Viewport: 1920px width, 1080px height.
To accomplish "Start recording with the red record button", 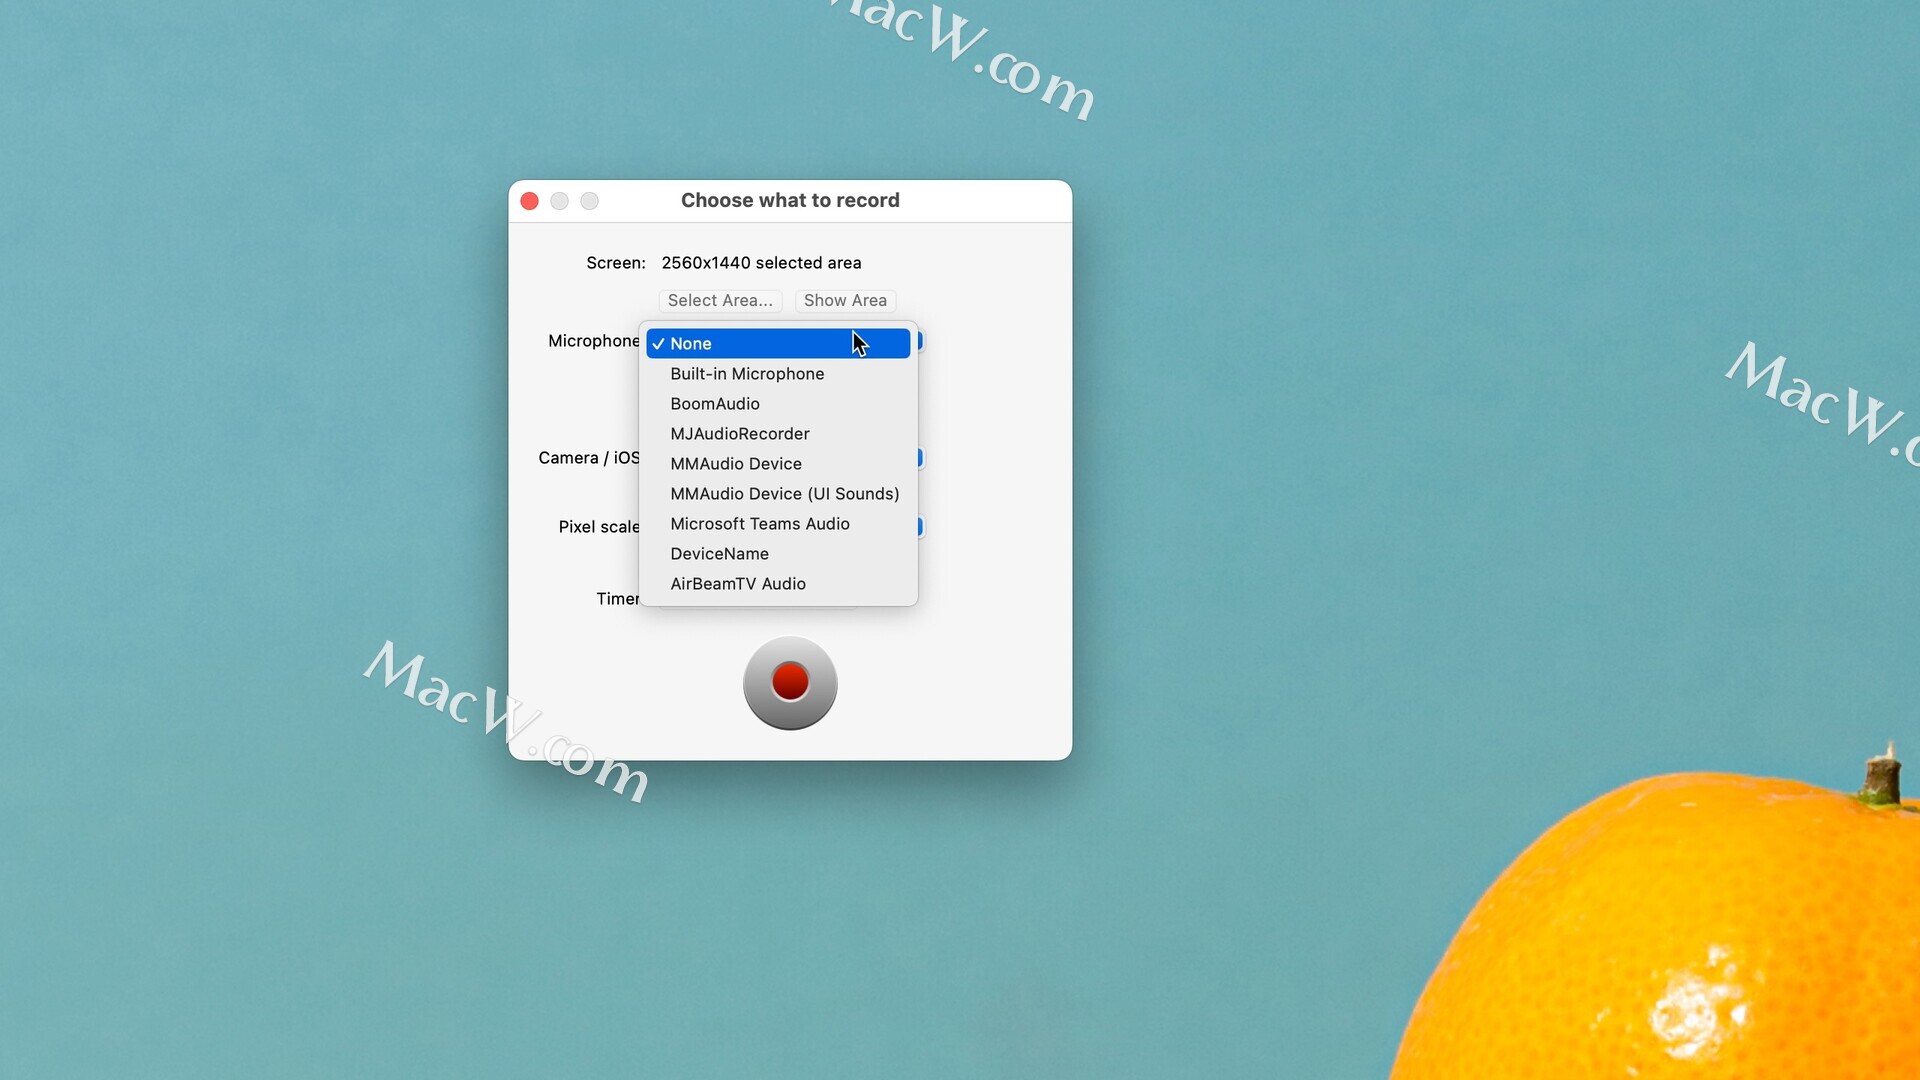I will 790,683.
